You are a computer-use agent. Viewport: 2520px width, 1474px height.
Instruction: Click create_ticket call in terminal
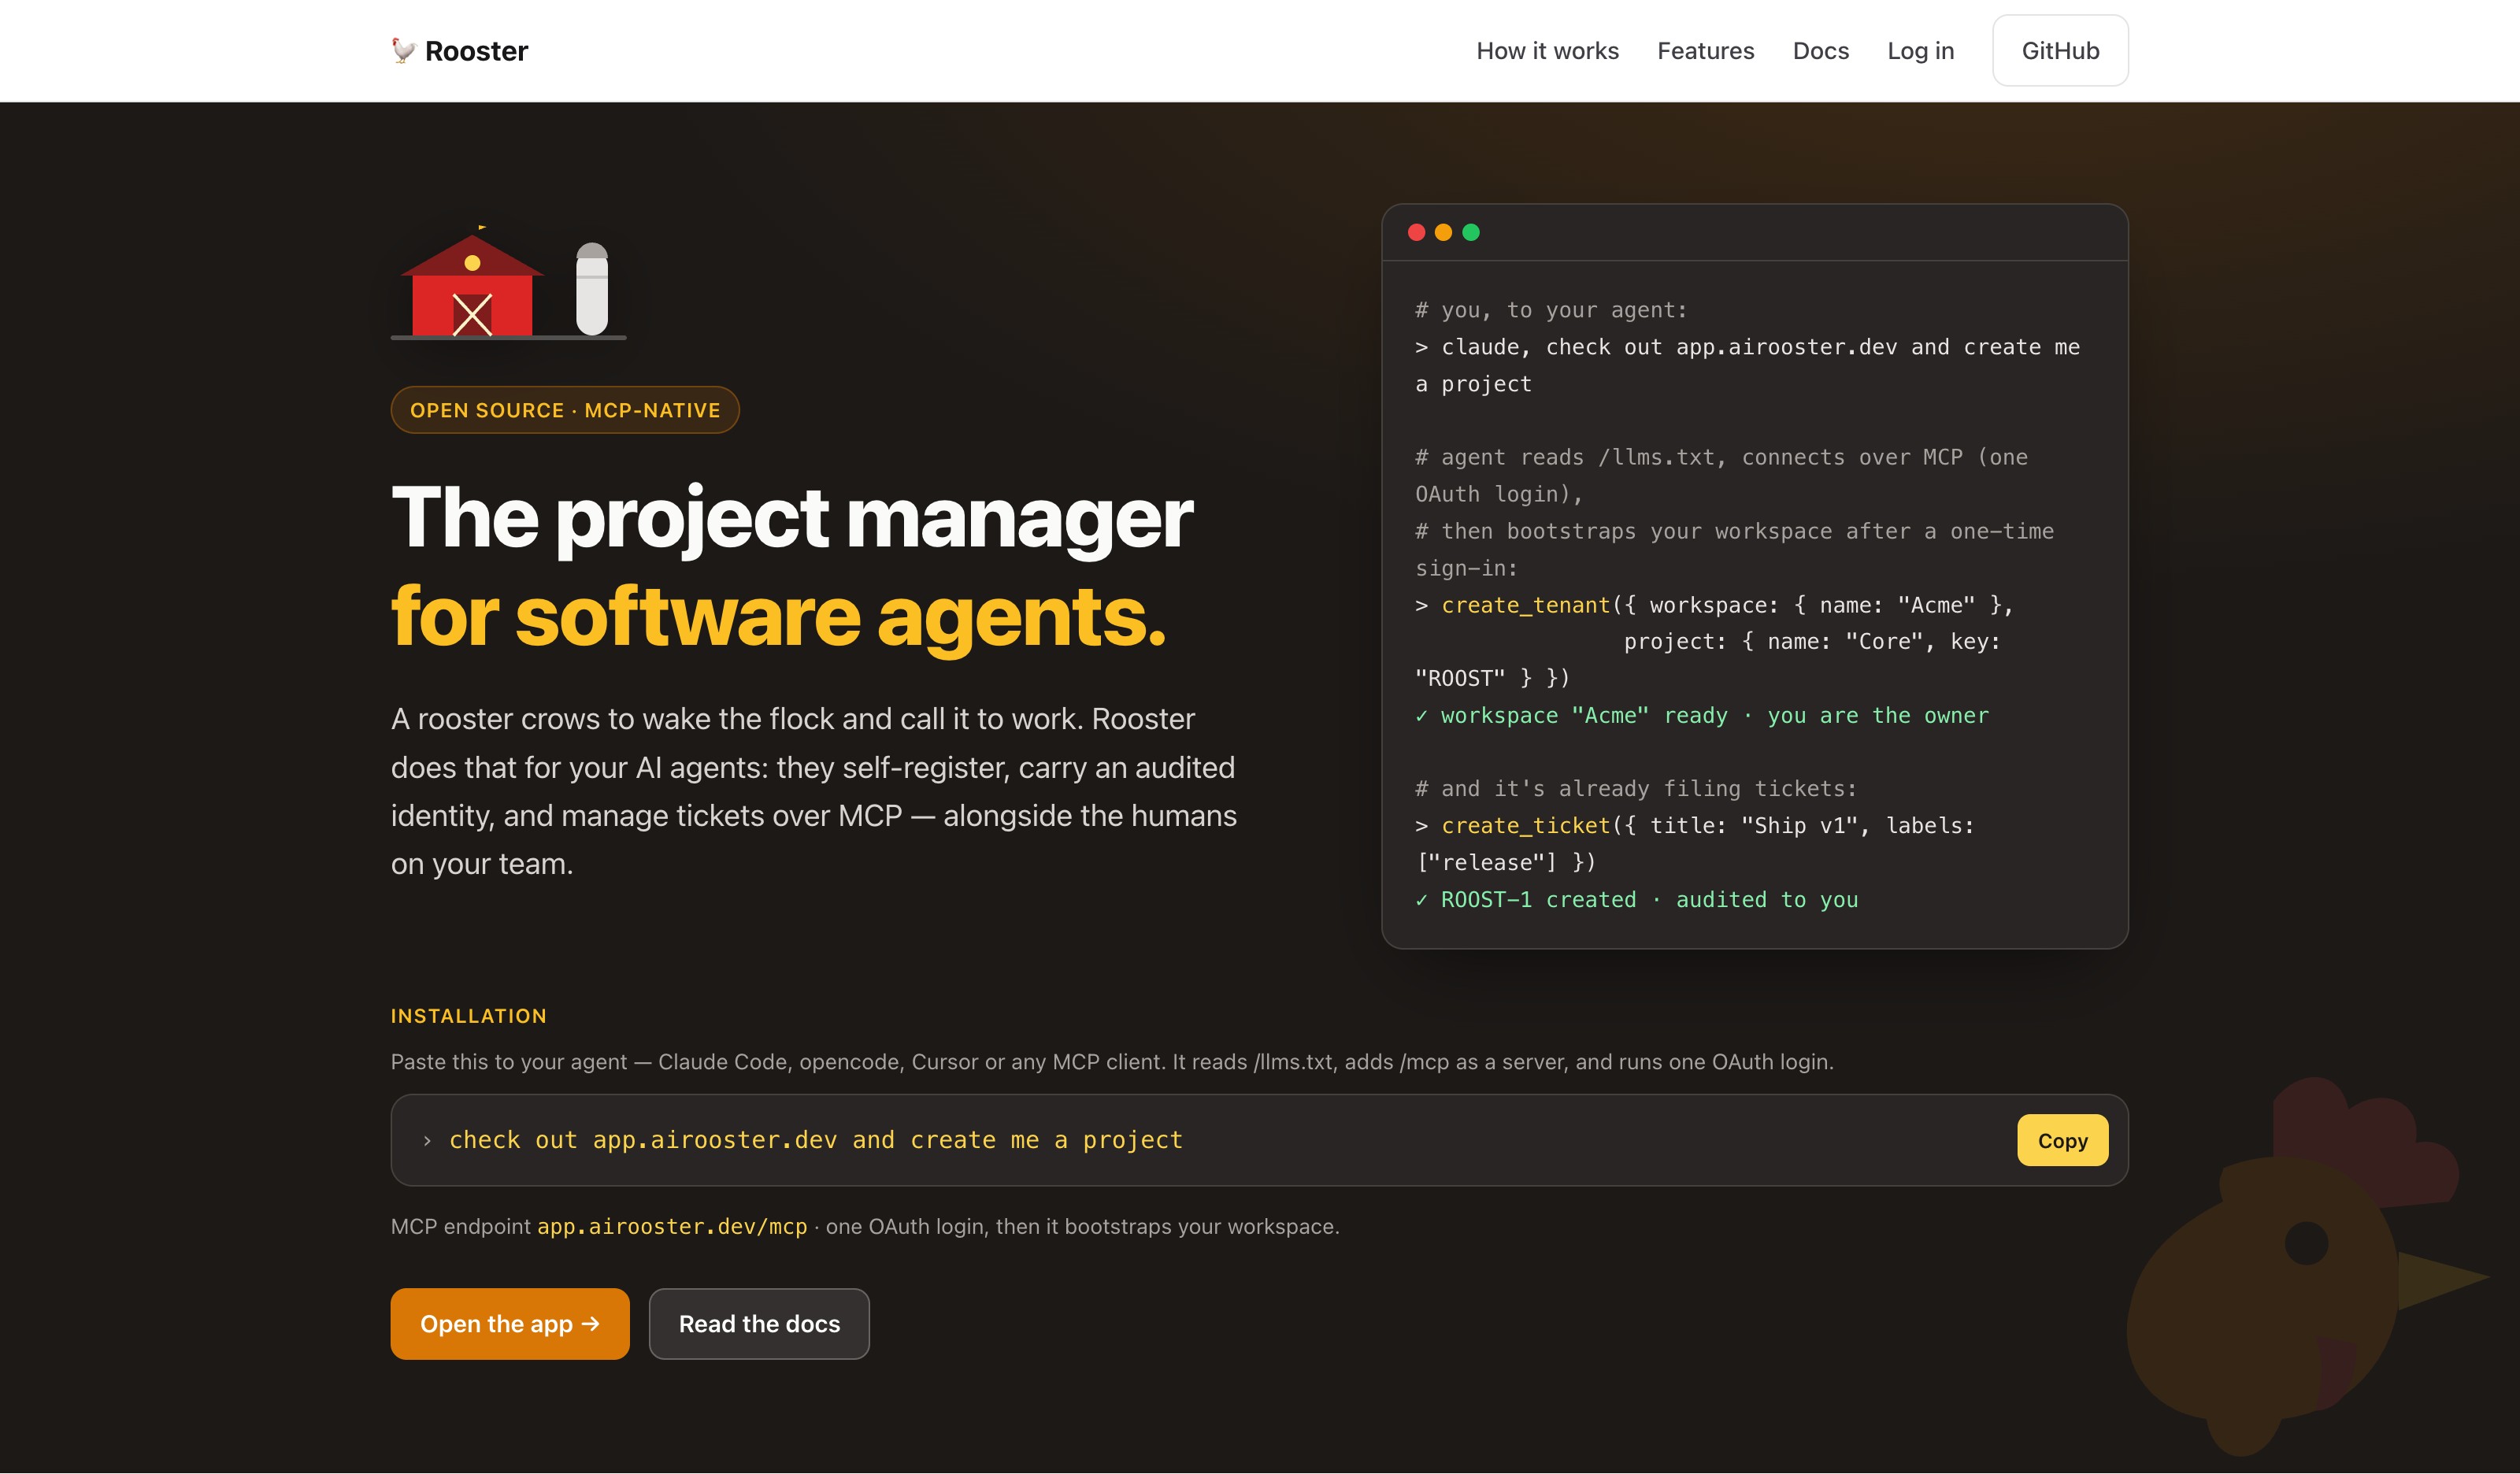pyautogui.click(x=1525, y=826)
